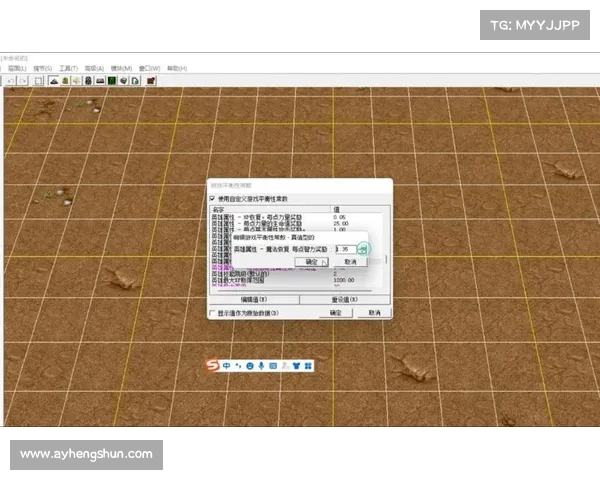
Task: Click the selection brush toolbar icon
Action: pos(38,79)
